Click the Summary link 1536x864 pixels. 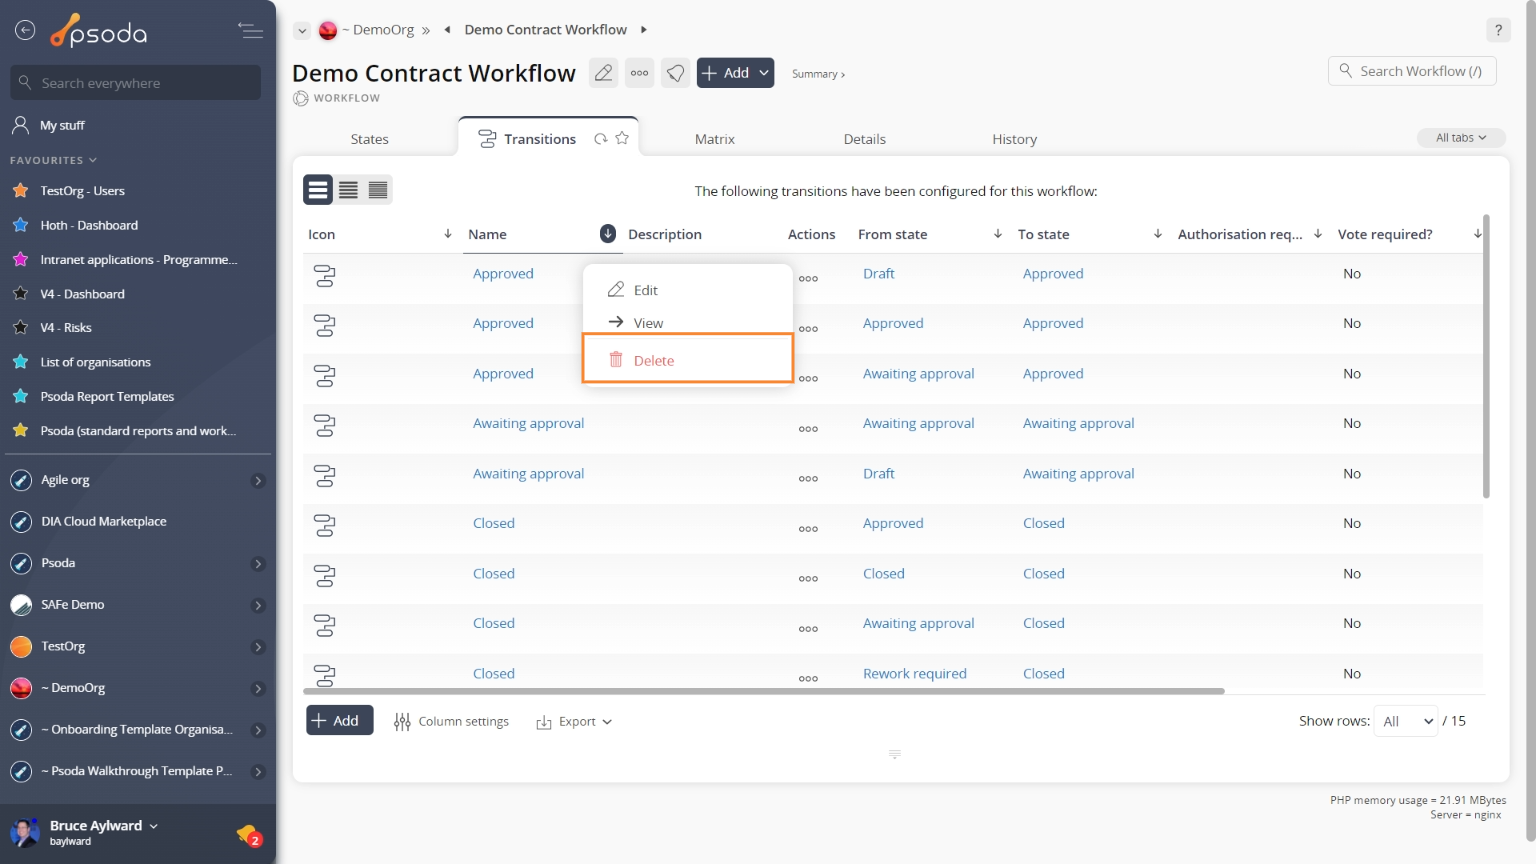pos(818,74)
